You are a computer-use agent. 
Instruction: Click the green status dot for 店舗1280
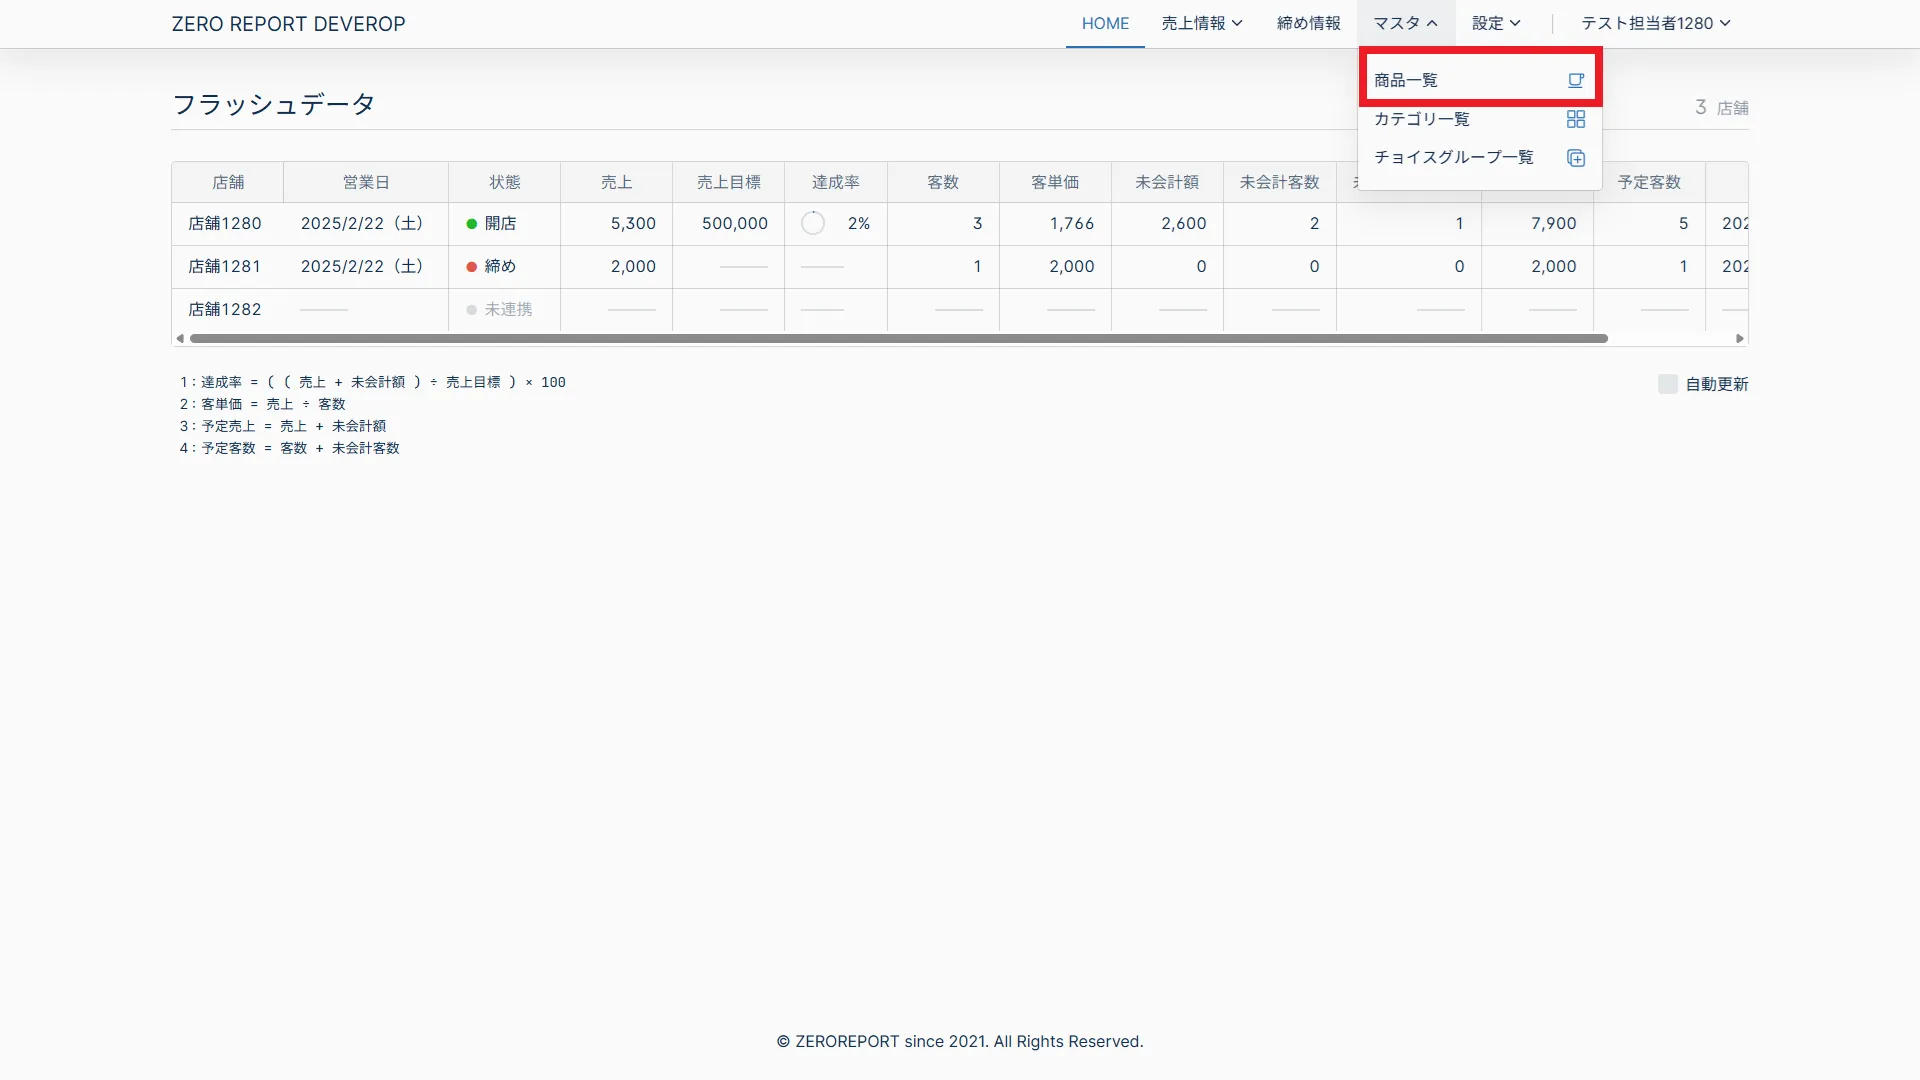(472, 224)
